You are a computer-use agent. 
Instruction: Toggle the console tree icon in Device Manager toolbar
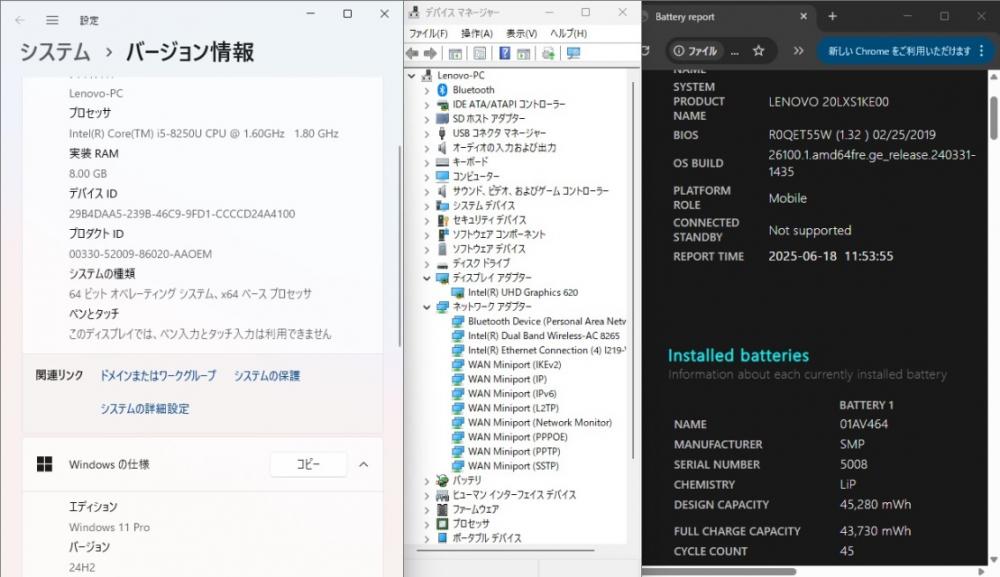tap(455, 54)
